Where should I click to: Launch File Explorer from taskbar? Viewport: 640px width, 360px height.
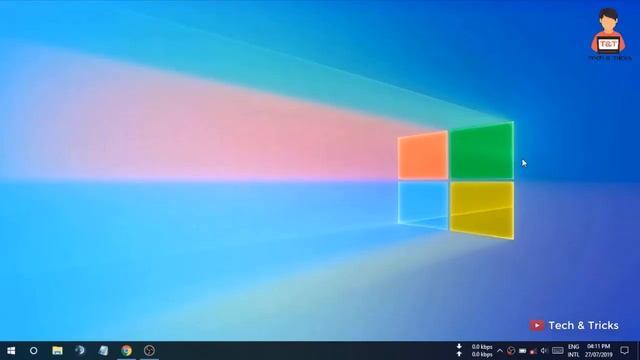coord(57,351)
